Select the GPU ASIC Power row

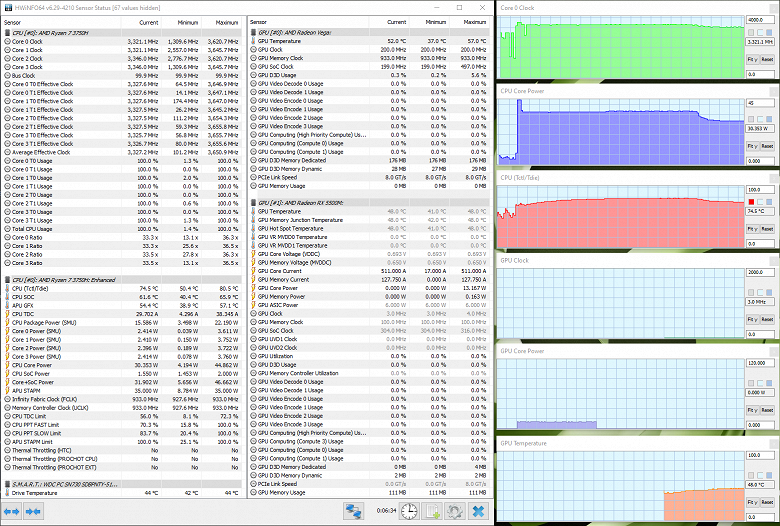pyautogui.click(x=369, y=305)
